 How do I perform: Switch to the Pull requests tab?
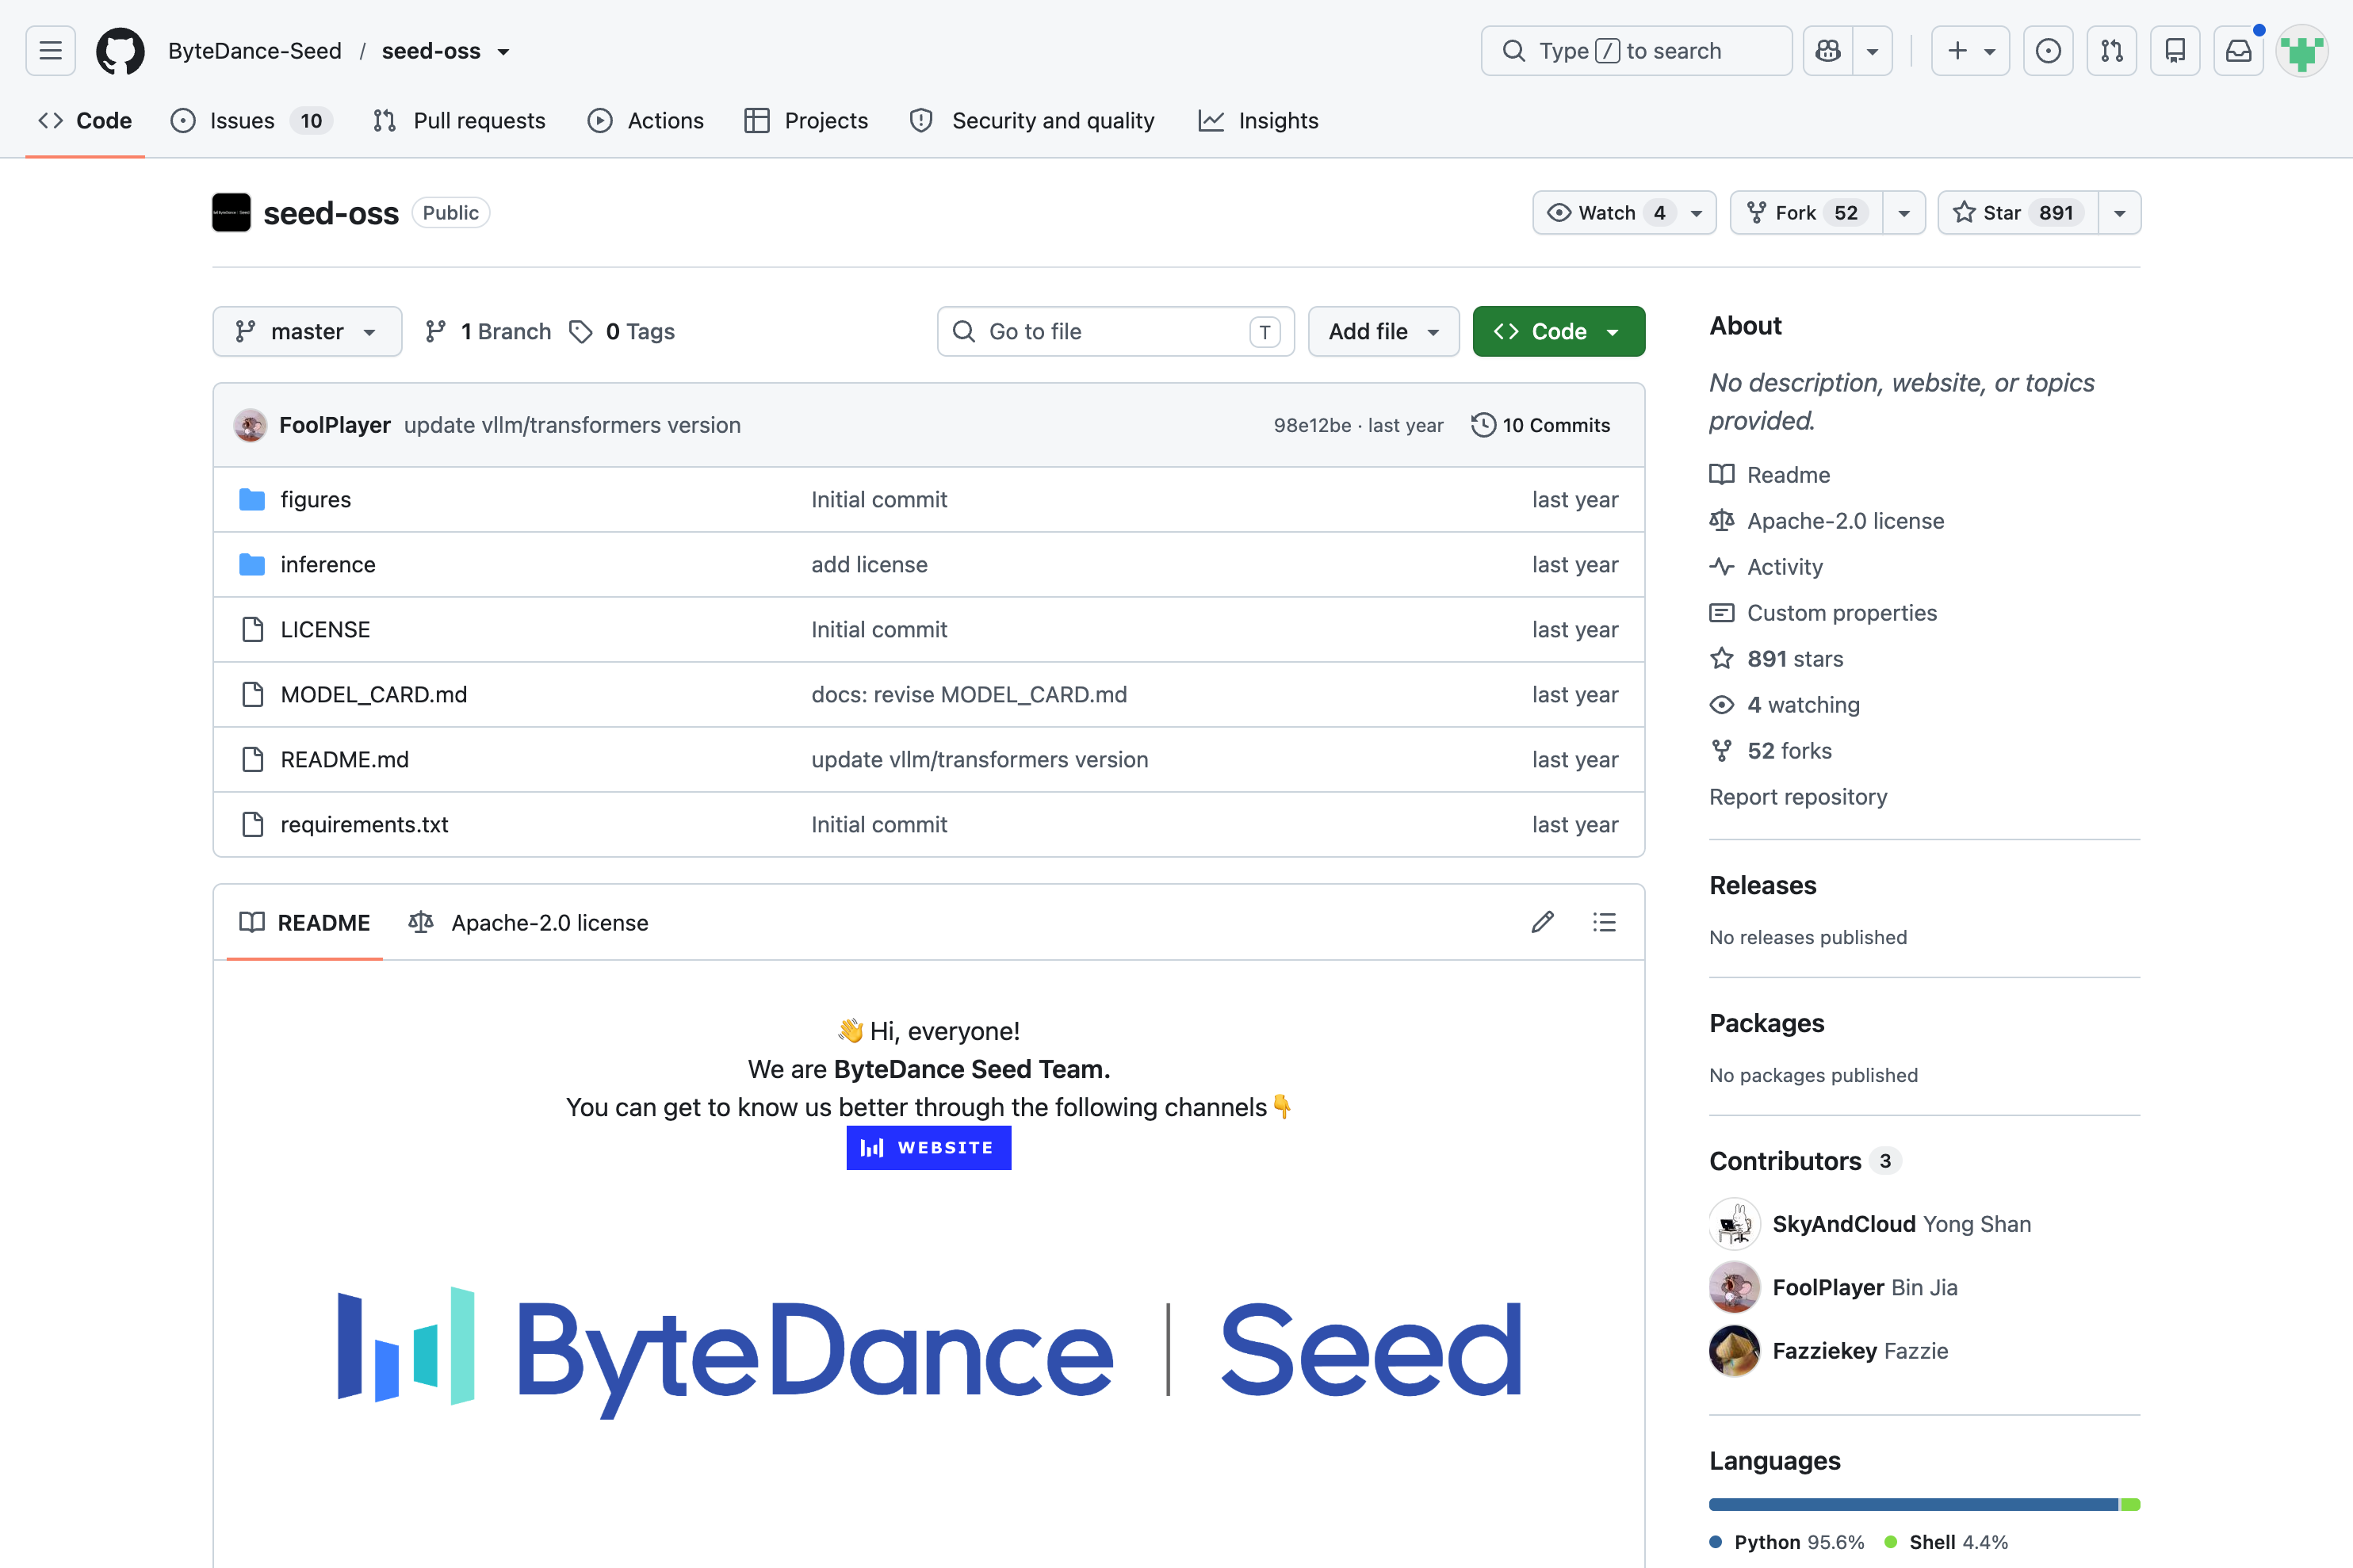point(459,120)
